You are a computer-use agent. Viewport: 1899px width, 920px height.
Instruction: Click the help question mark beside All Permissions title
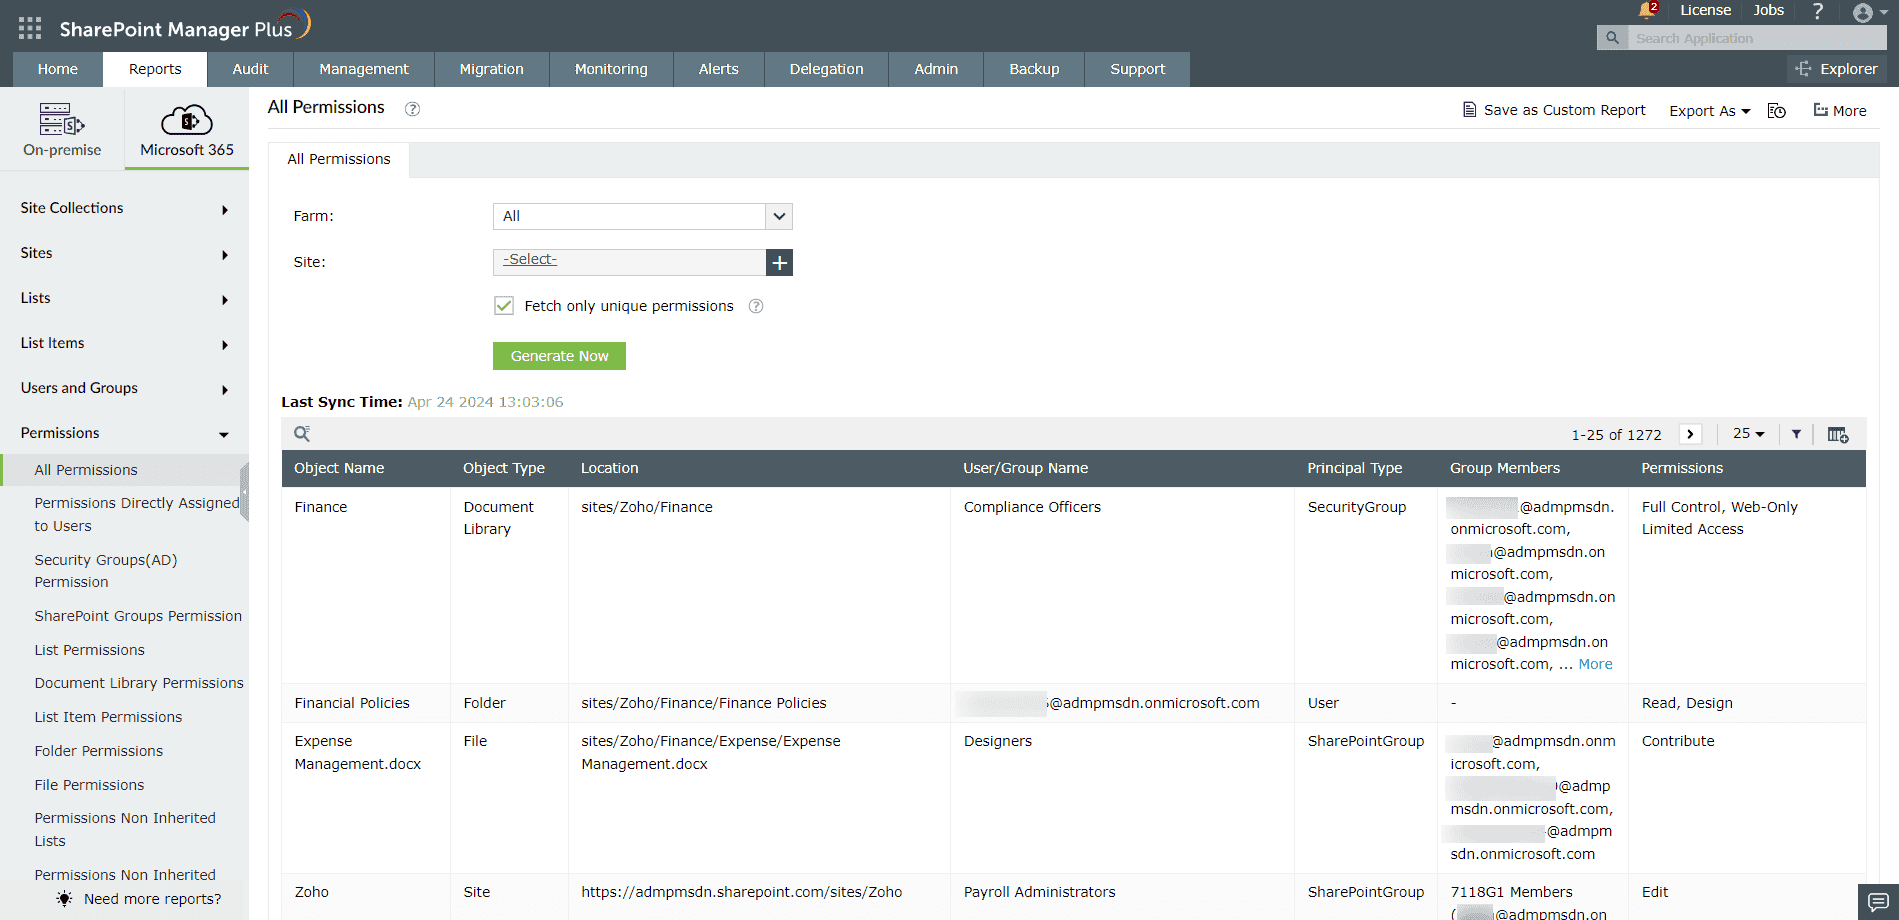pos(411,109)
